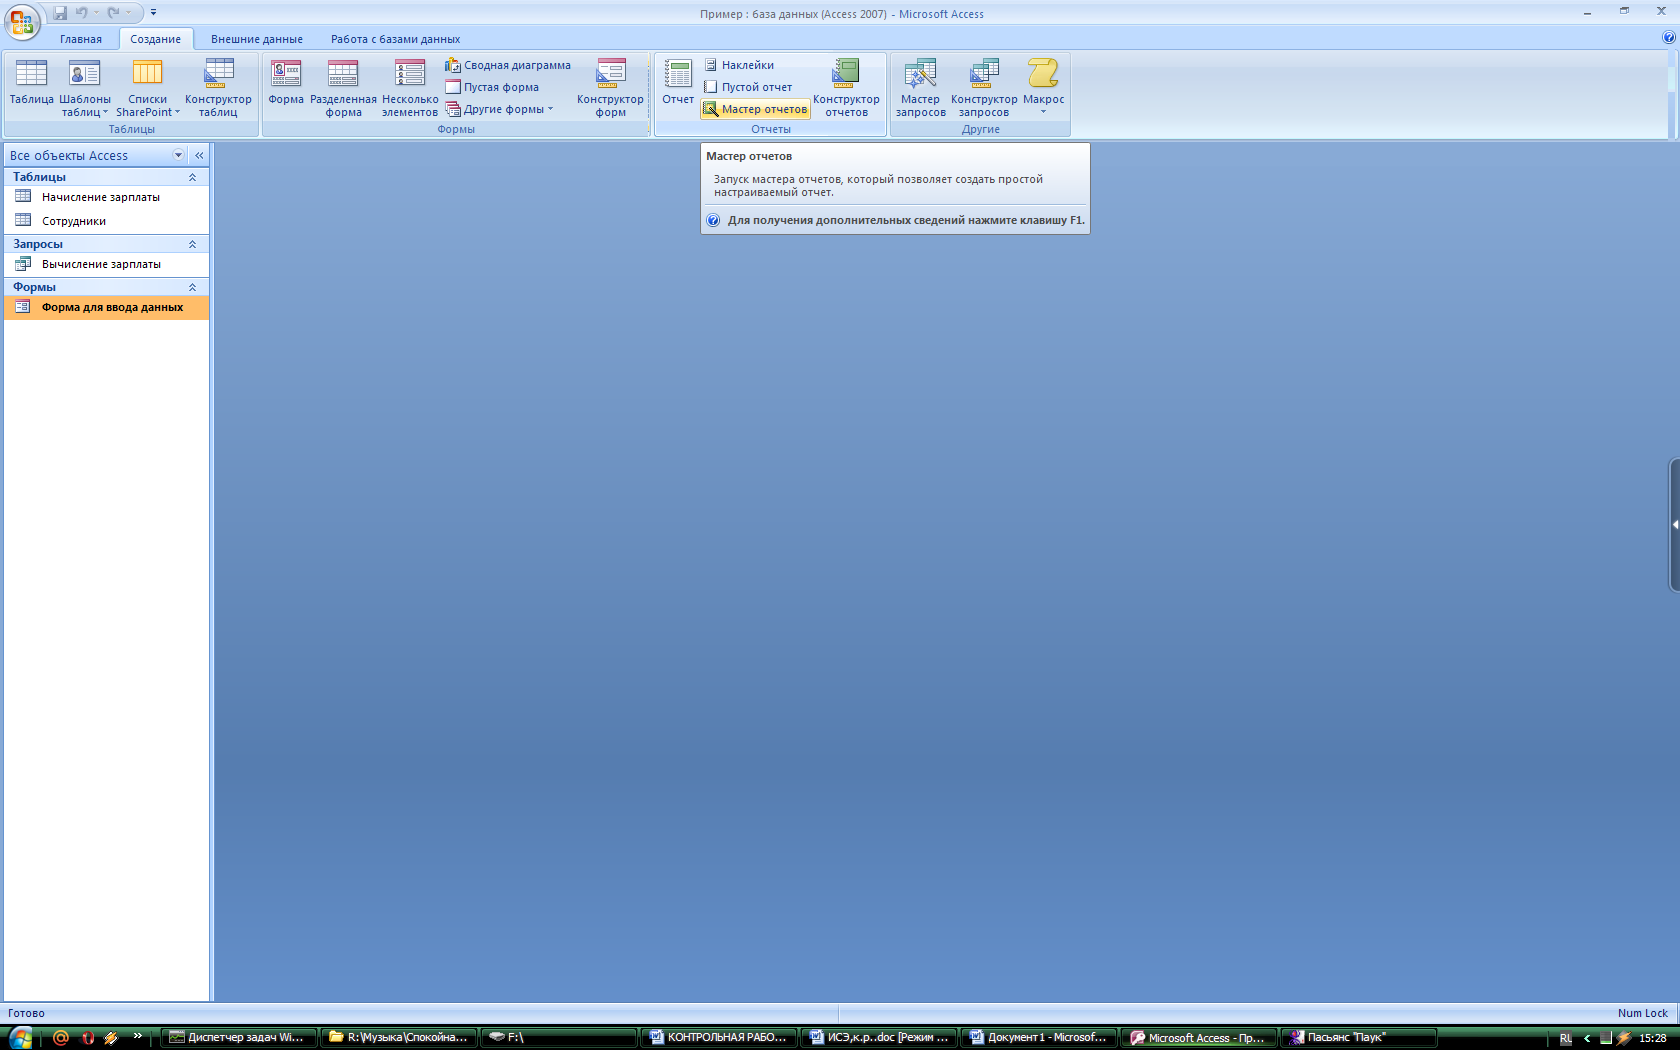Select the Сотрудники table
1680x1050 pixels.
coord(107,221)
